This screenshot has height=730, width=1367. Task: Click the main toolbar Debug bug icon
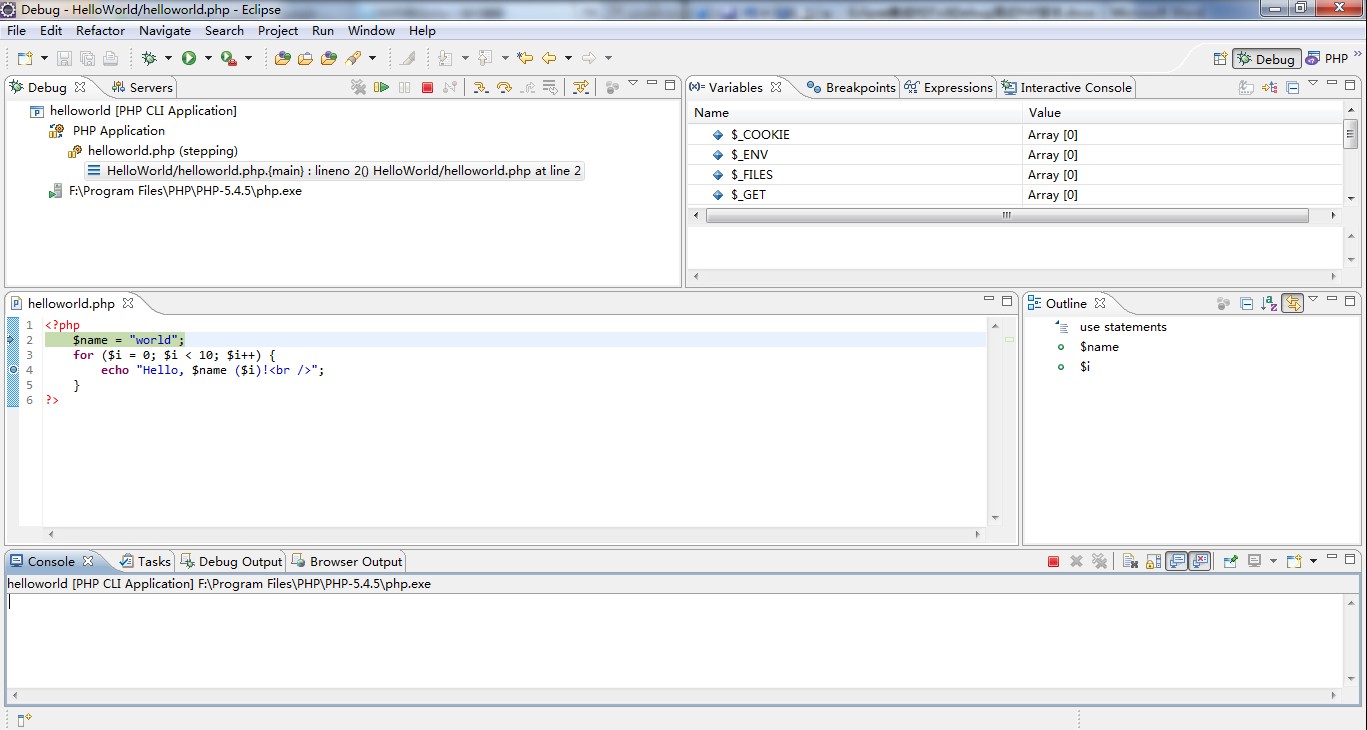[150, 59]
